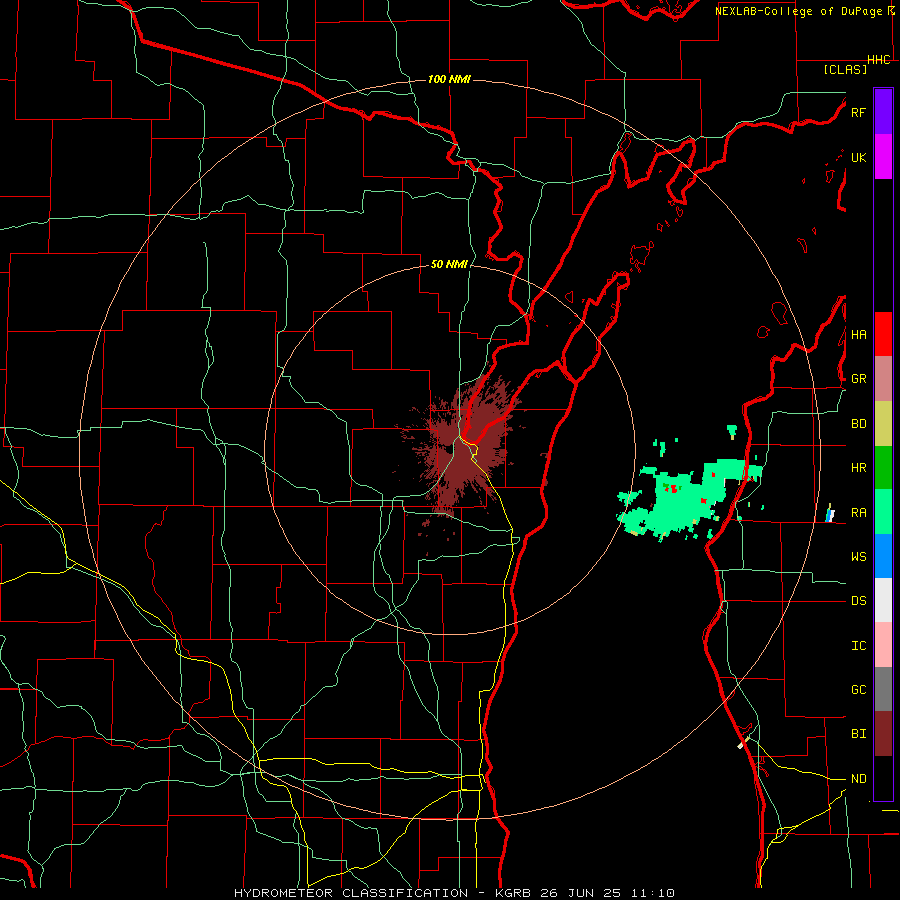Screen dimensions: 900x900
Task: Click the [CLAS] units label
Action: [845, 69]
